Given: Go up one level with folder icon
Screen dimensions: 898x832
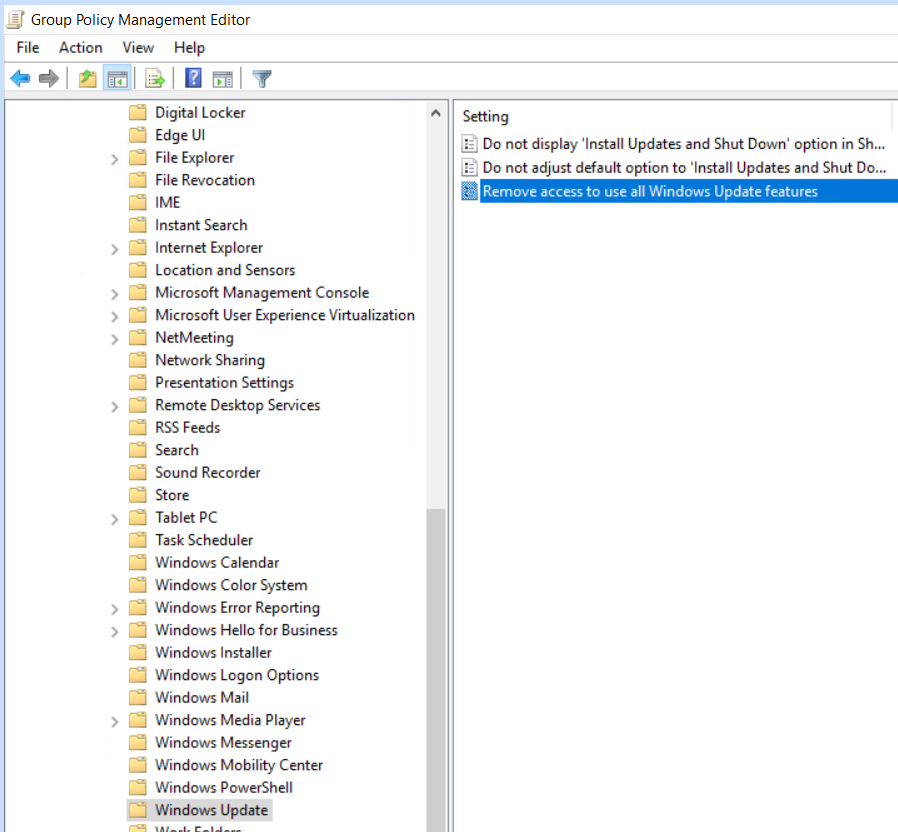Looking at the screenshot, I should coord(88,79).
